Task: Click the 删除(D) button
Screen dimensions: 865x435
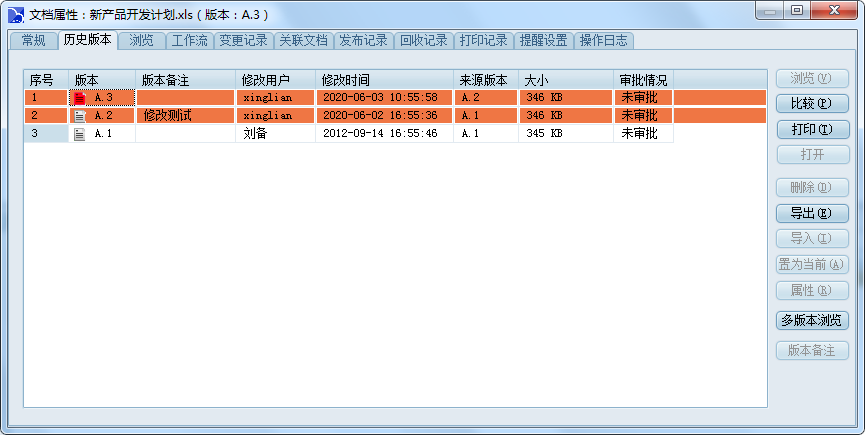Action: click(812, 187)
